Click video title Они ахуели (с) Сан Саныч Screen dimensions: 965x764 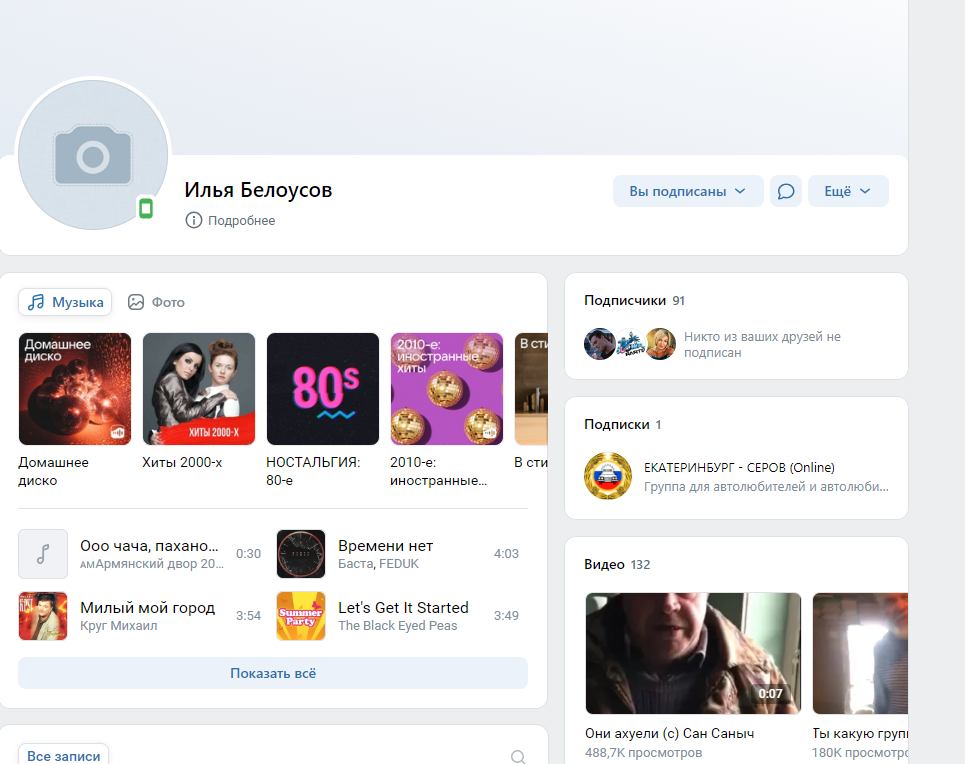coord(670,733)
